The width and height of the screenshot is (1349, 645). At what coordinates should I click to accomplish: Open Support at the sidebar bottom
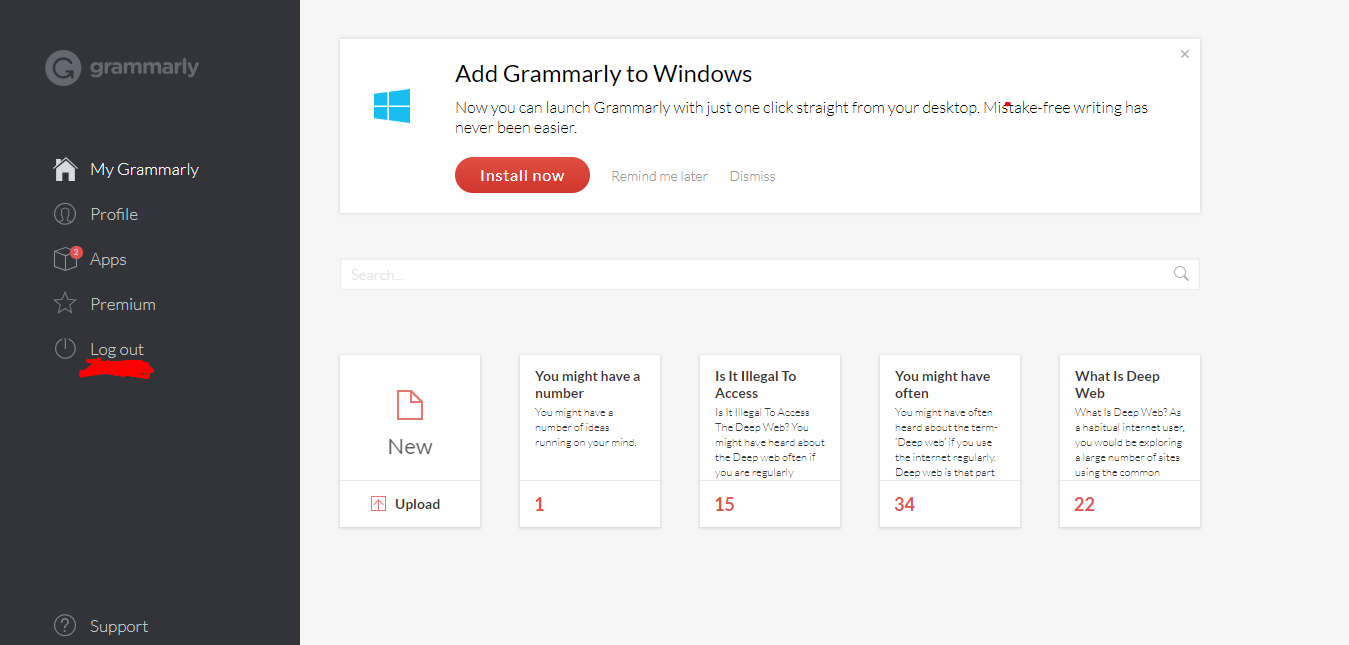coord(119,626)
